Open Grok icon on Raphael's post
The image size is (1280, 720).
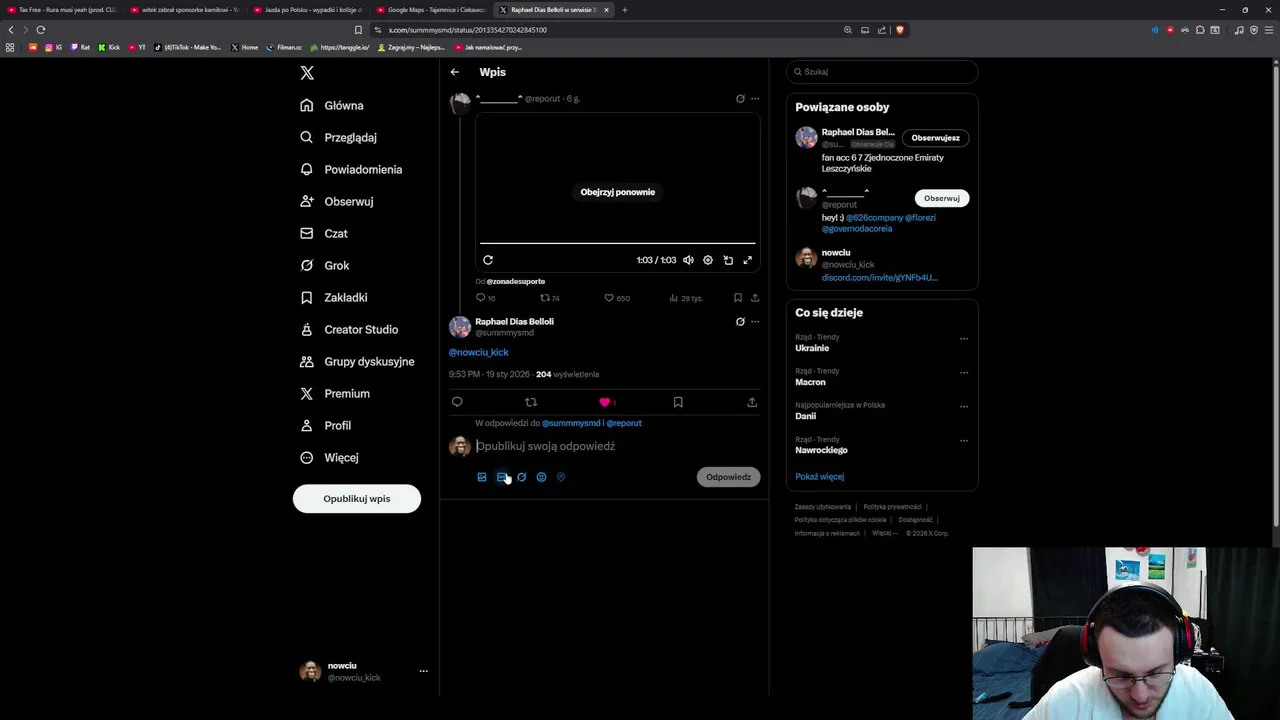tap(740, 322)
